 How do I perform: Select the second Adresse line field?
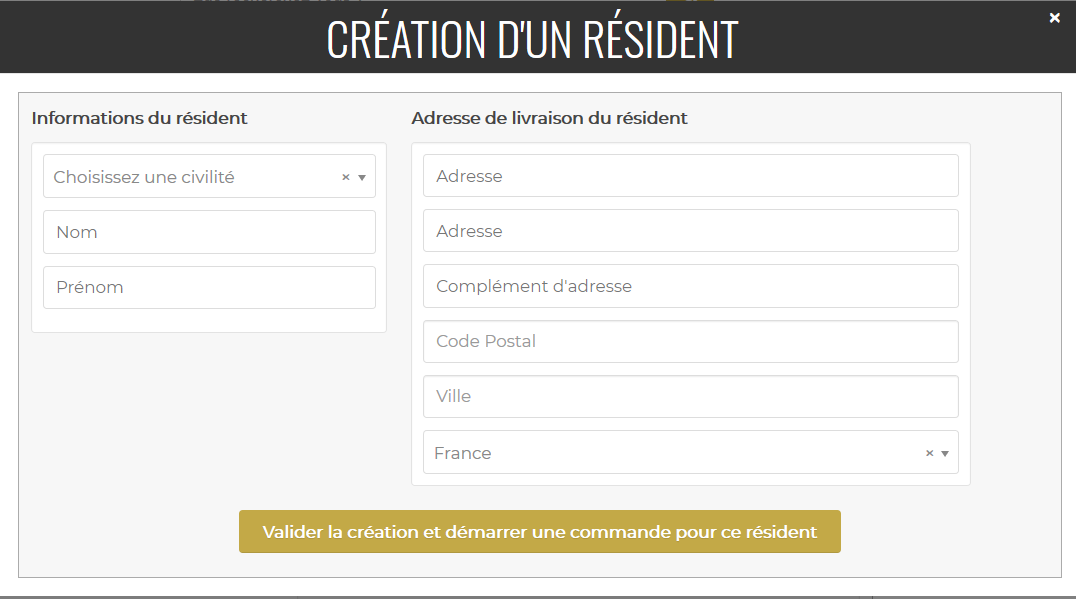click(x=690, y=231)
